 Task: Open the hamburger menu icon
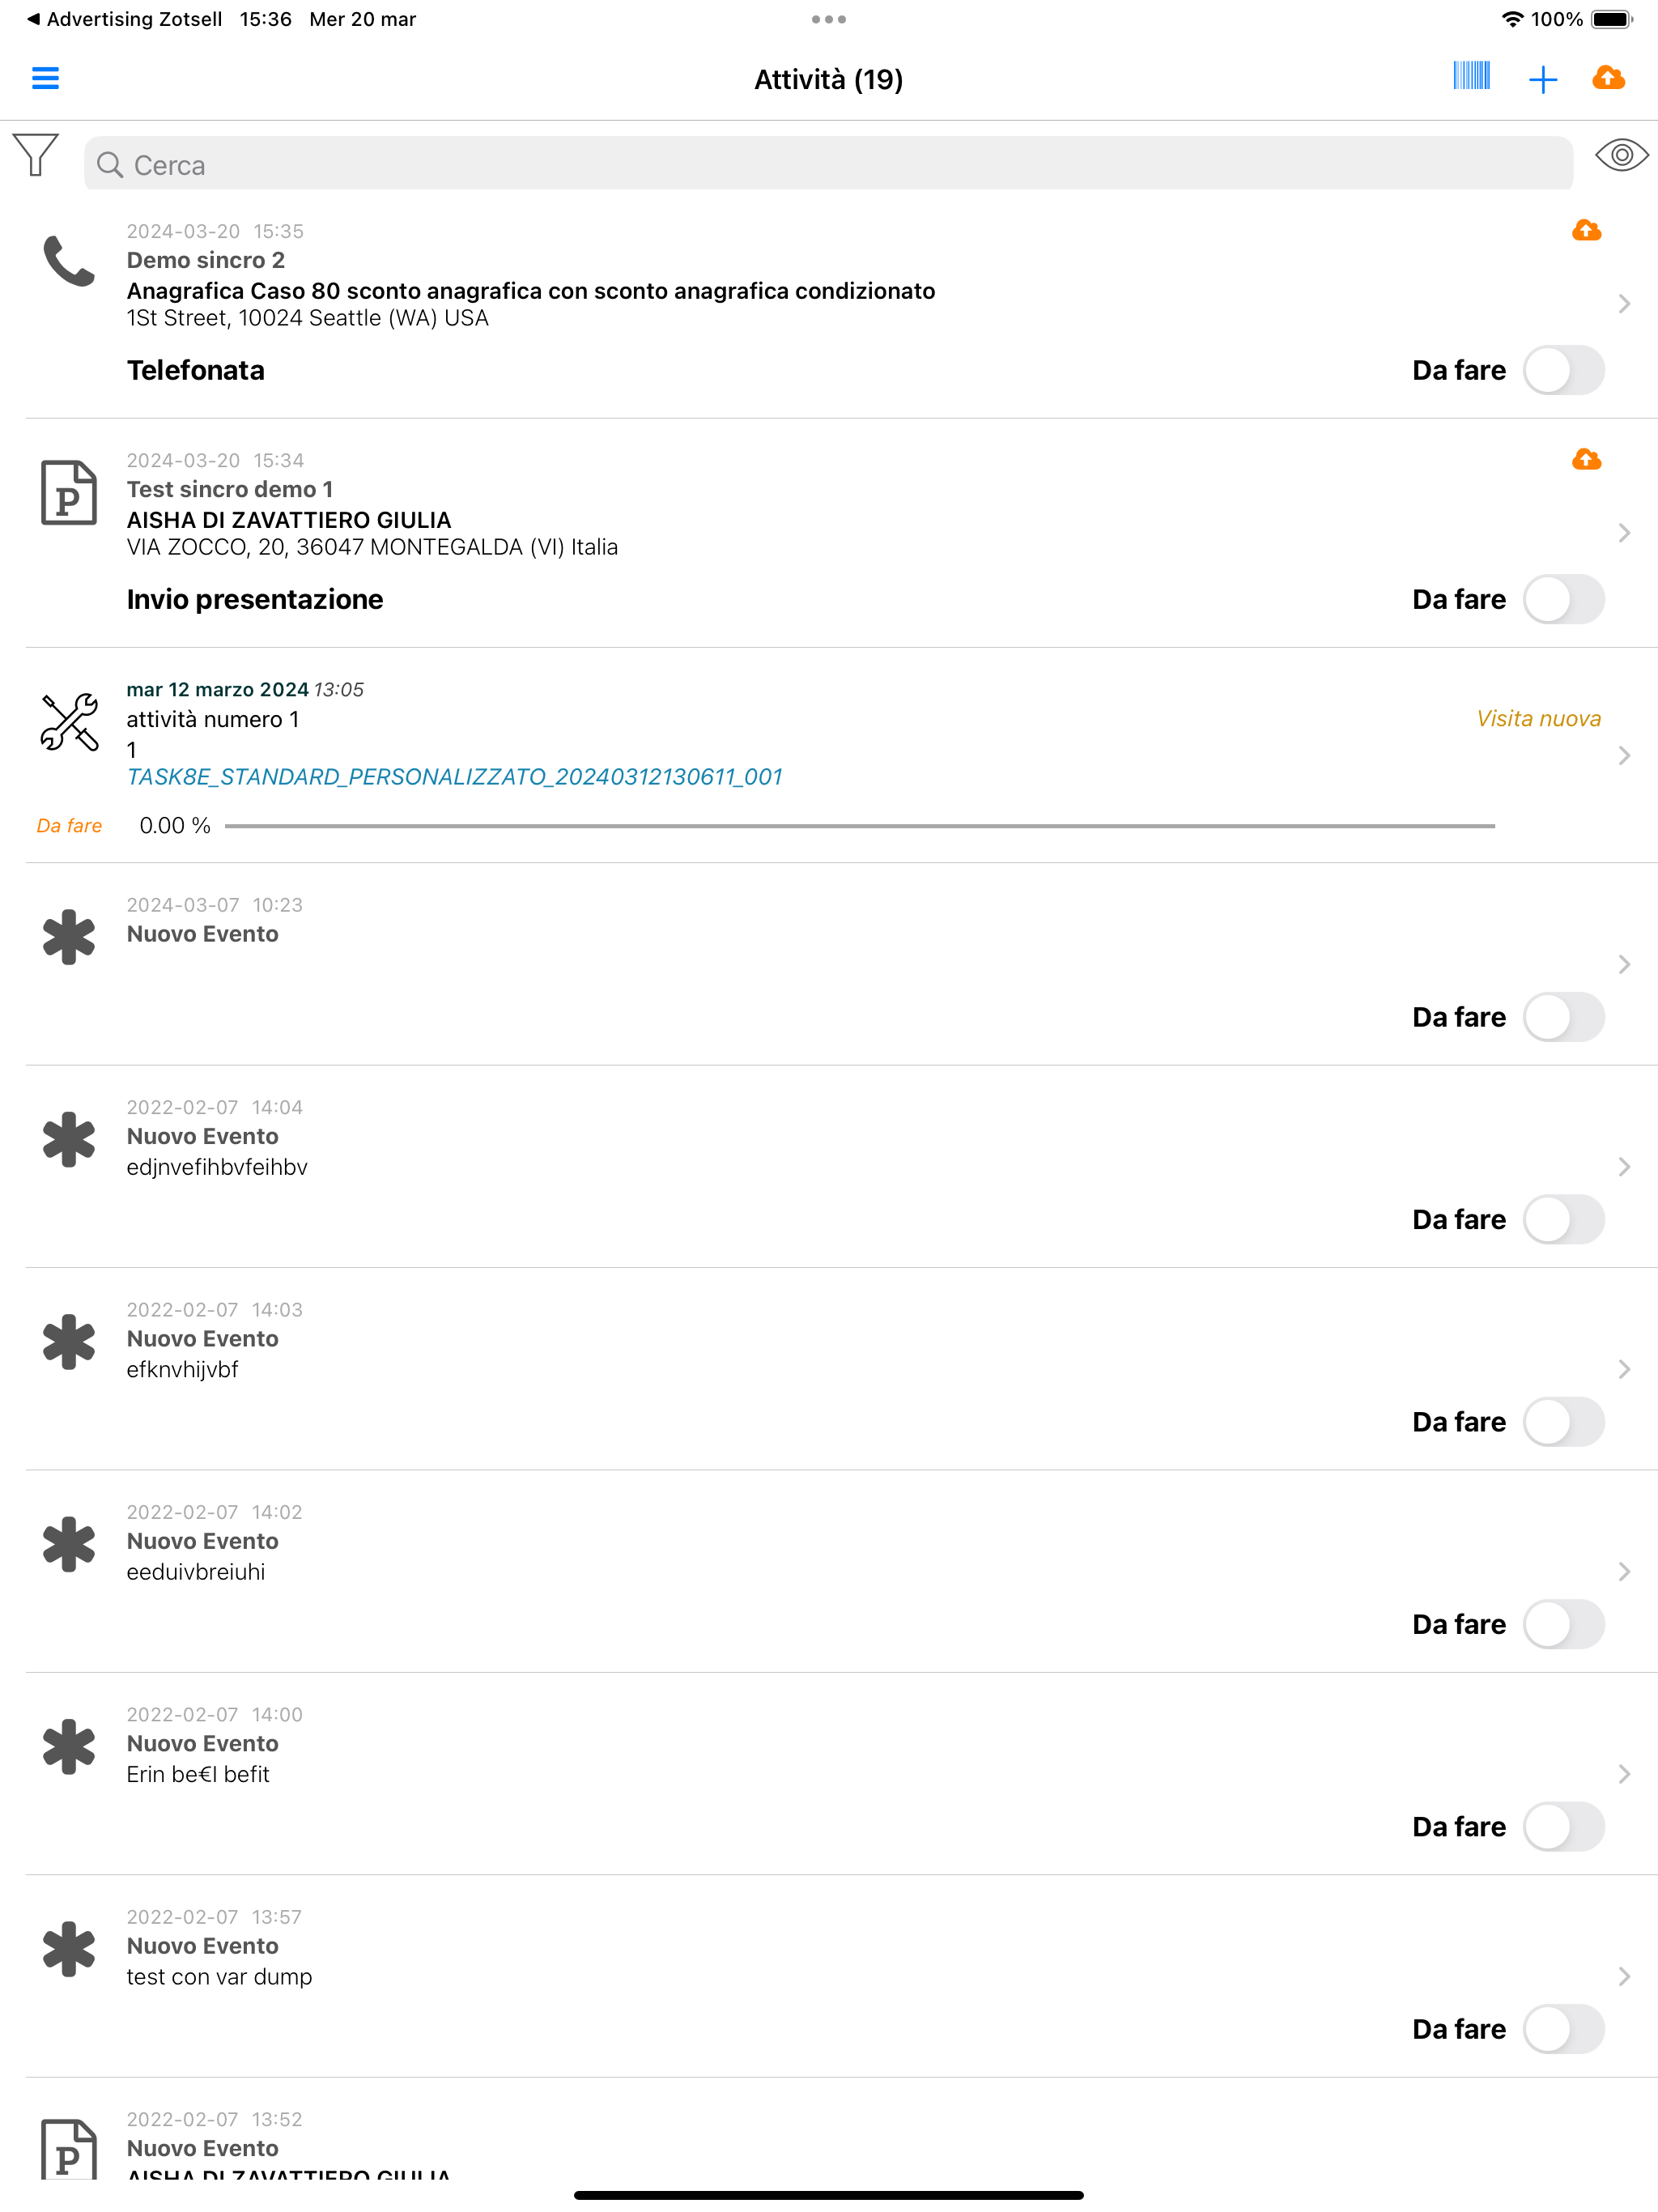click(x=45, y=78)
